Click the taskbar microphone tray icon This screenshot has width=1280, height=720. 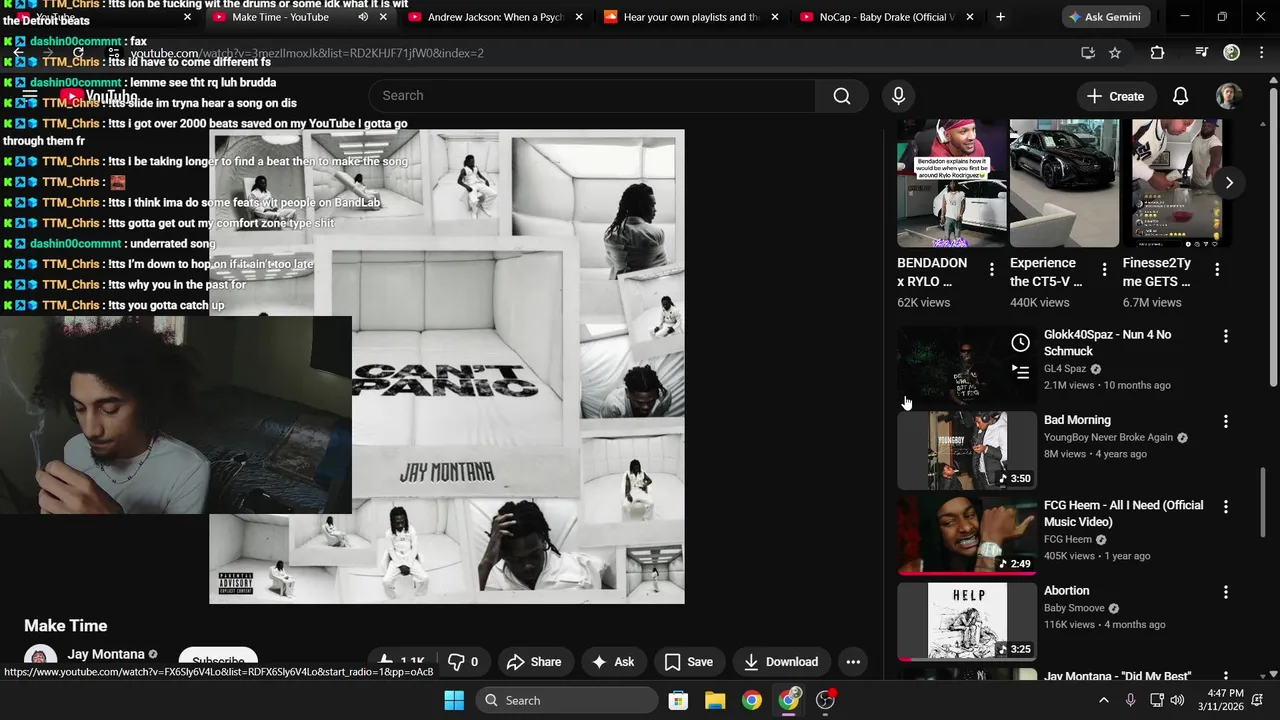point(1131,700)
